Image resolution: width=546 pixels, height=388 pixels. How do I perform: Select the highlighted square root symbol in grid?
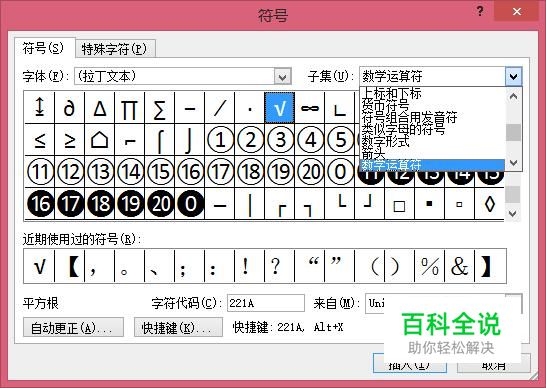[x=280, y=108]
